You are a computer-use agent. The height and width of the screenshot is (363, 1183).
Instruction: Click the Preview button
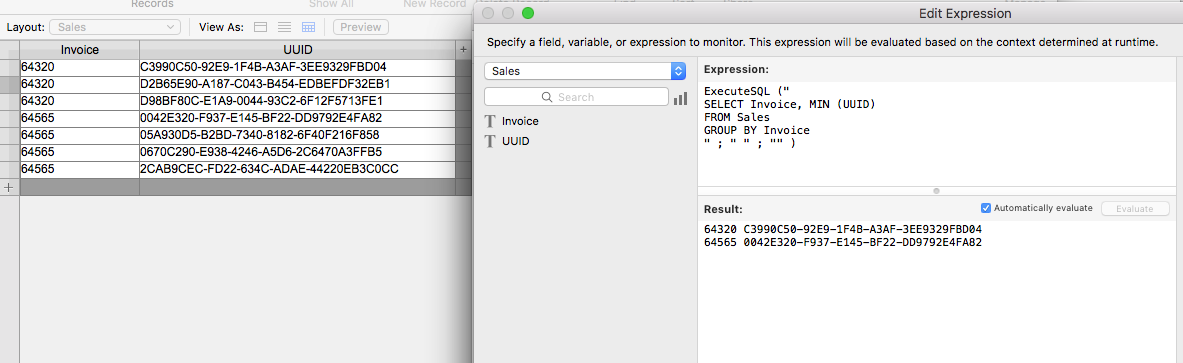click(361, 27)
